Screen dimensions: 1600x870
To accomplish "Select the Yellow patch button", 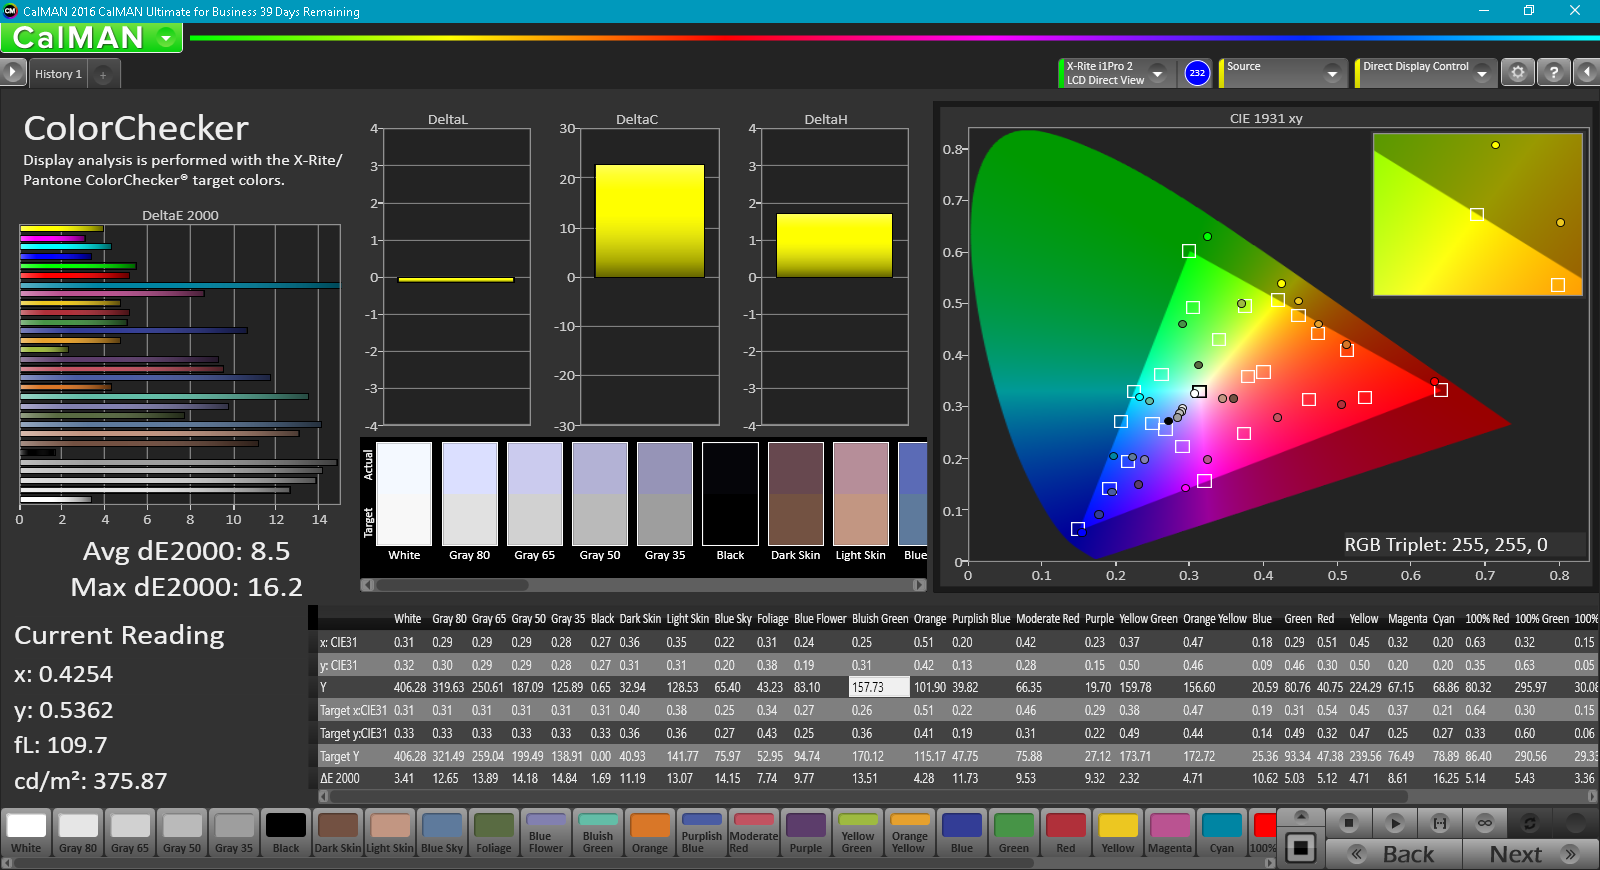I will point(1118,833).
